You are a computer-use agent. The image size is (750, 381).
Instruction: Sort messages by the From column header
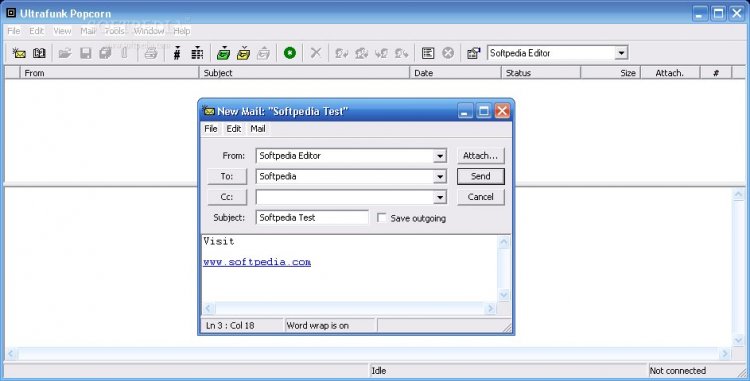point(109,73)
